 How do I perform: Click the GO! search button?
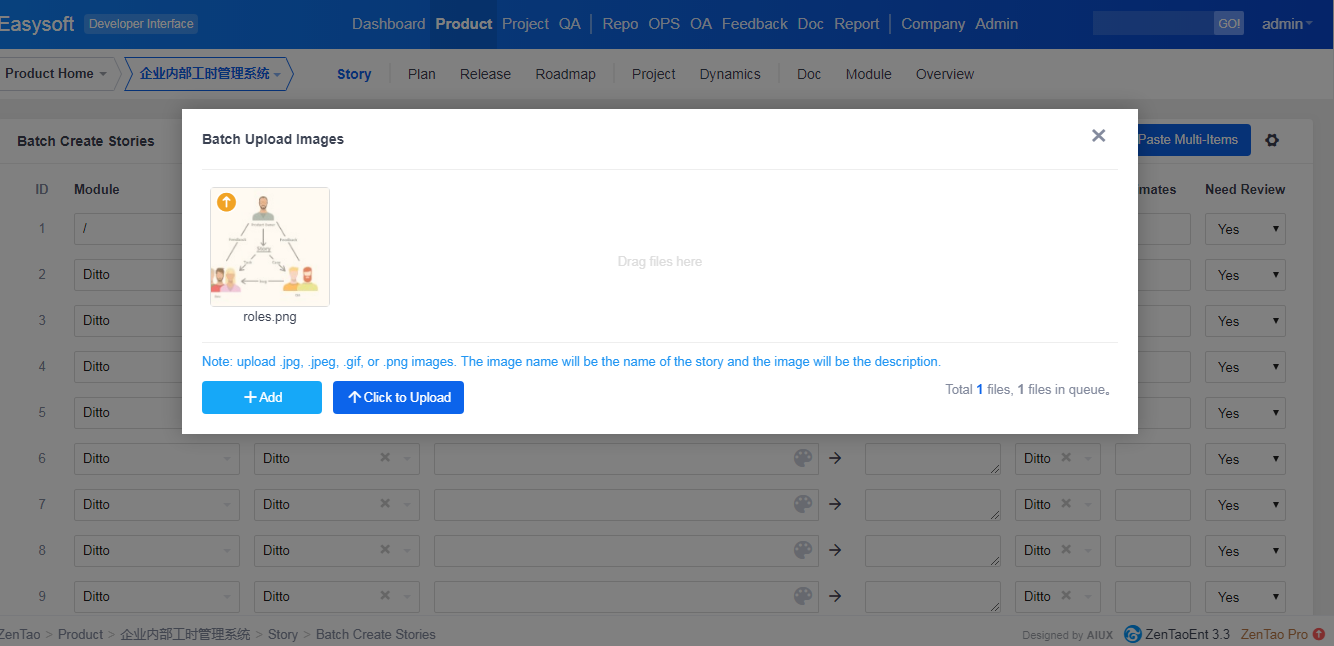coord(1228,24)
